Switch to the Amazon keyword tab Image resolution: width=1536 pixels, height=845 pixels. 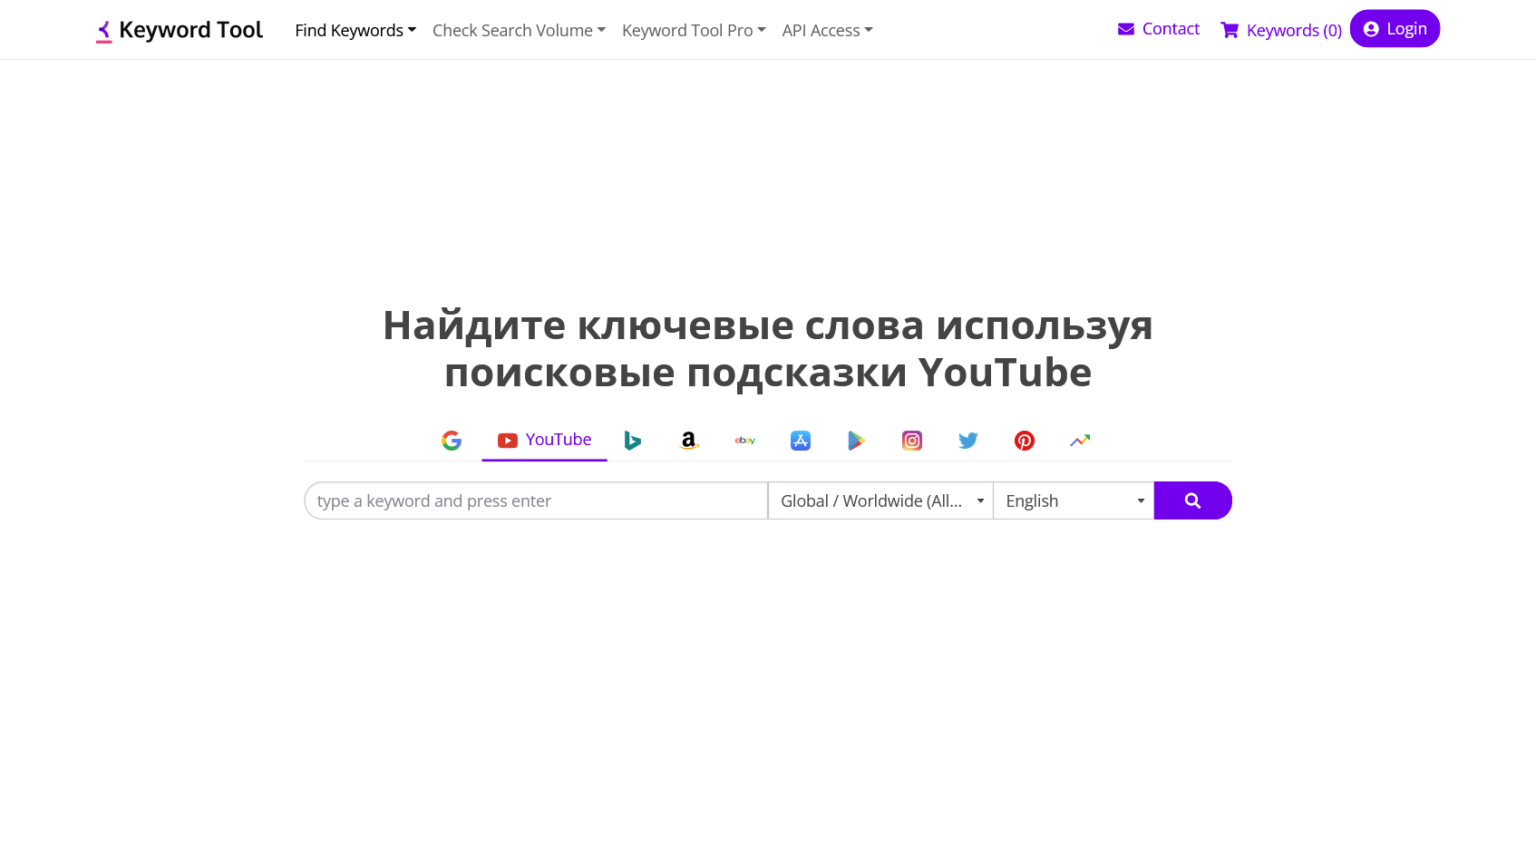pyautogui.click(x=688, y=440)
